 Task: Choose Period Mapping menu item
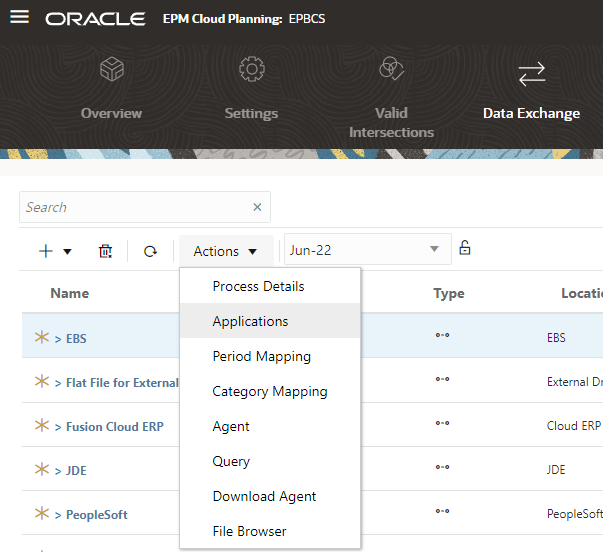point(270,356)
